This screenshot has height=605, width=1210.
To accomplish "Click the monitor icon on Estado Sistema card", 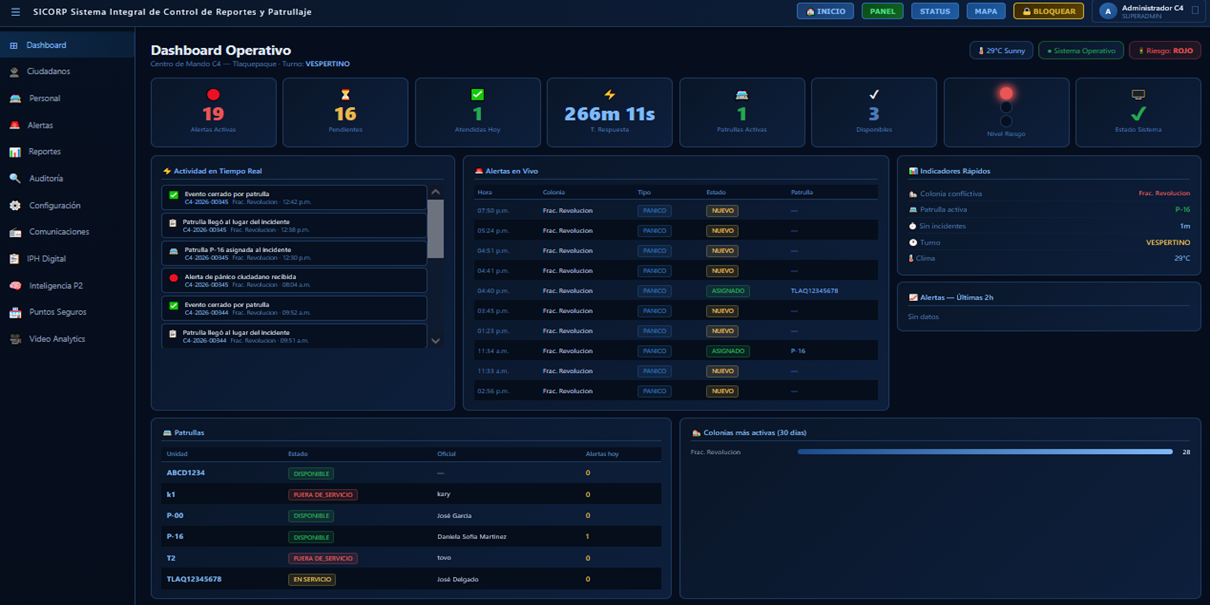I will pyautogui.click(x=1138, y=94).
